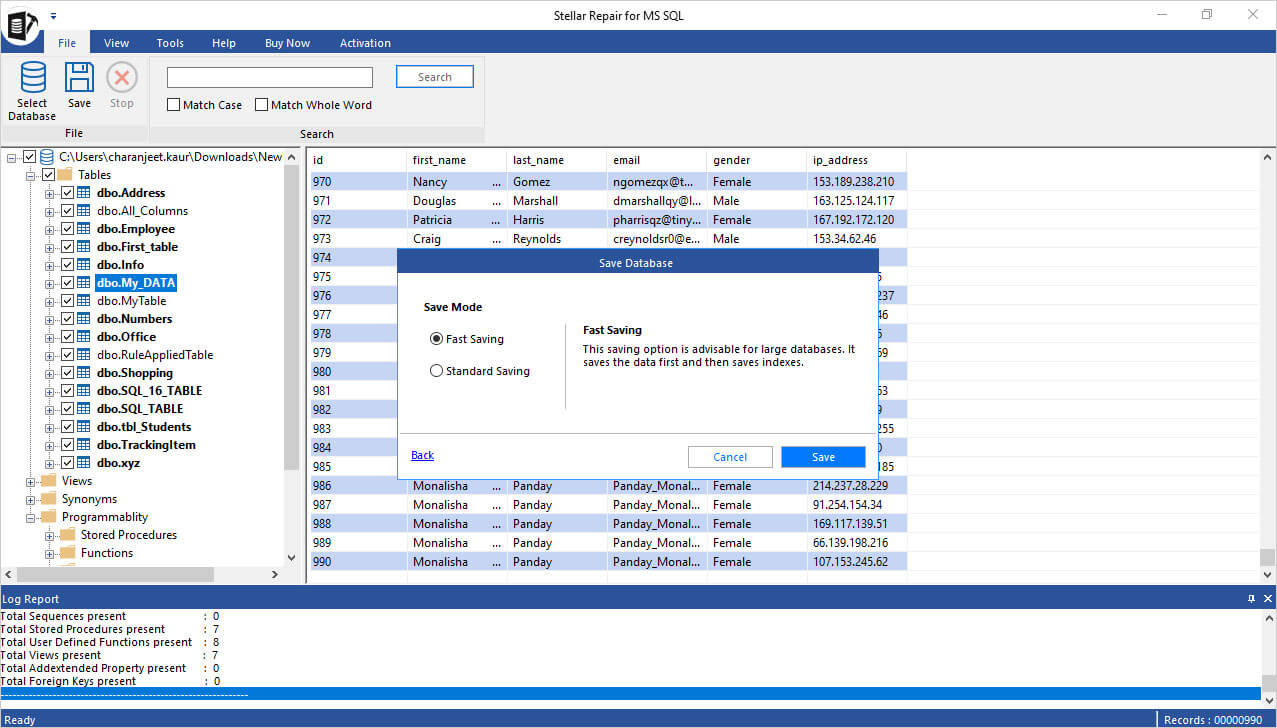The height and width of the screenshot is (728, 1277).
Task: Click the Functions folder icon
Action: click(x=68, y=553)
